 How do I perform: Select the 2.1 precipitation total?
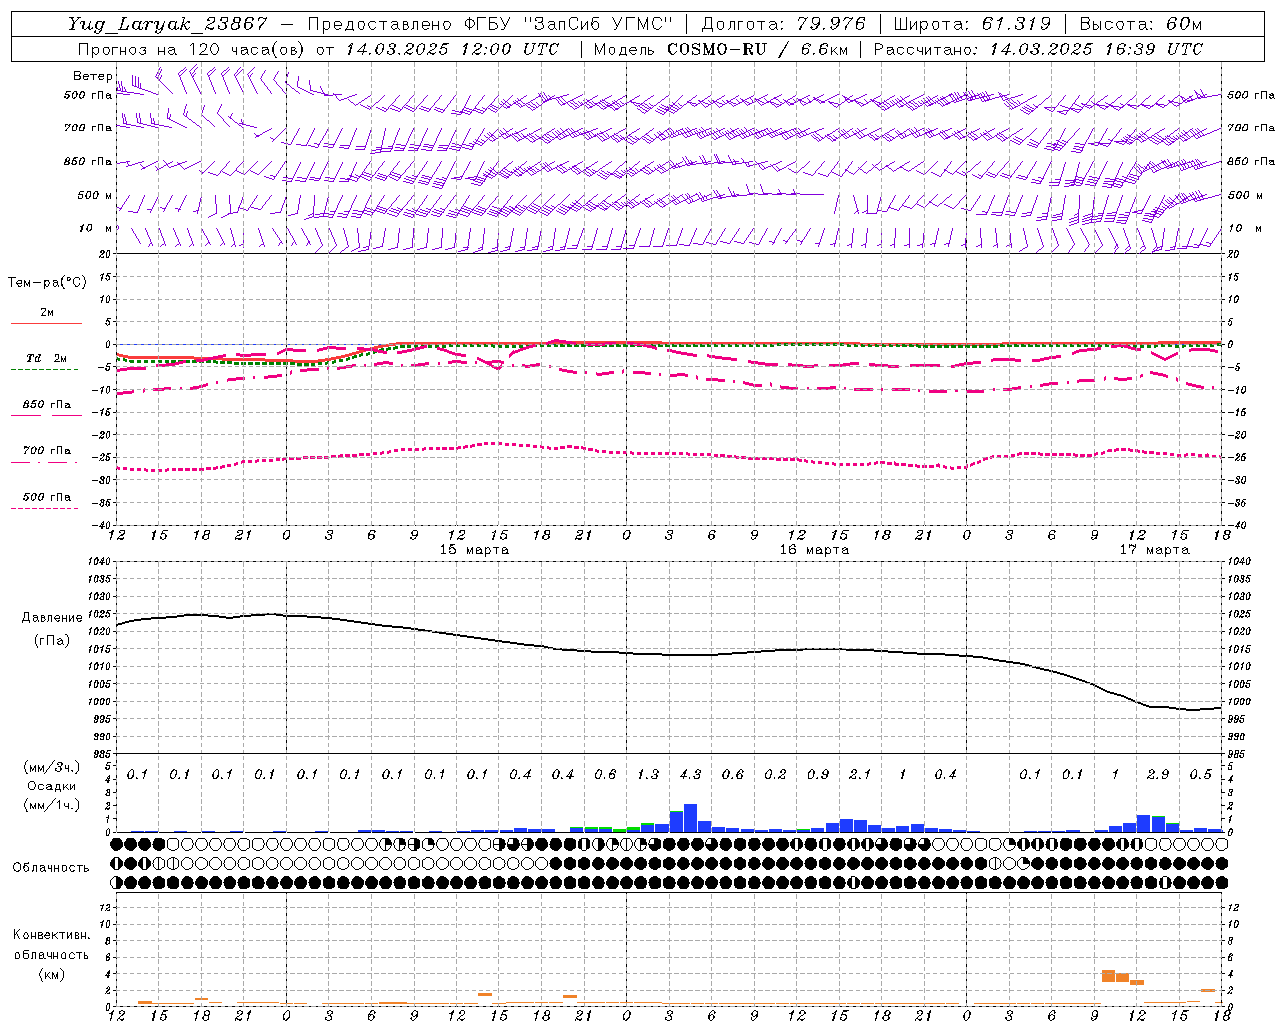pyautogui.click(x=860, y=775)
